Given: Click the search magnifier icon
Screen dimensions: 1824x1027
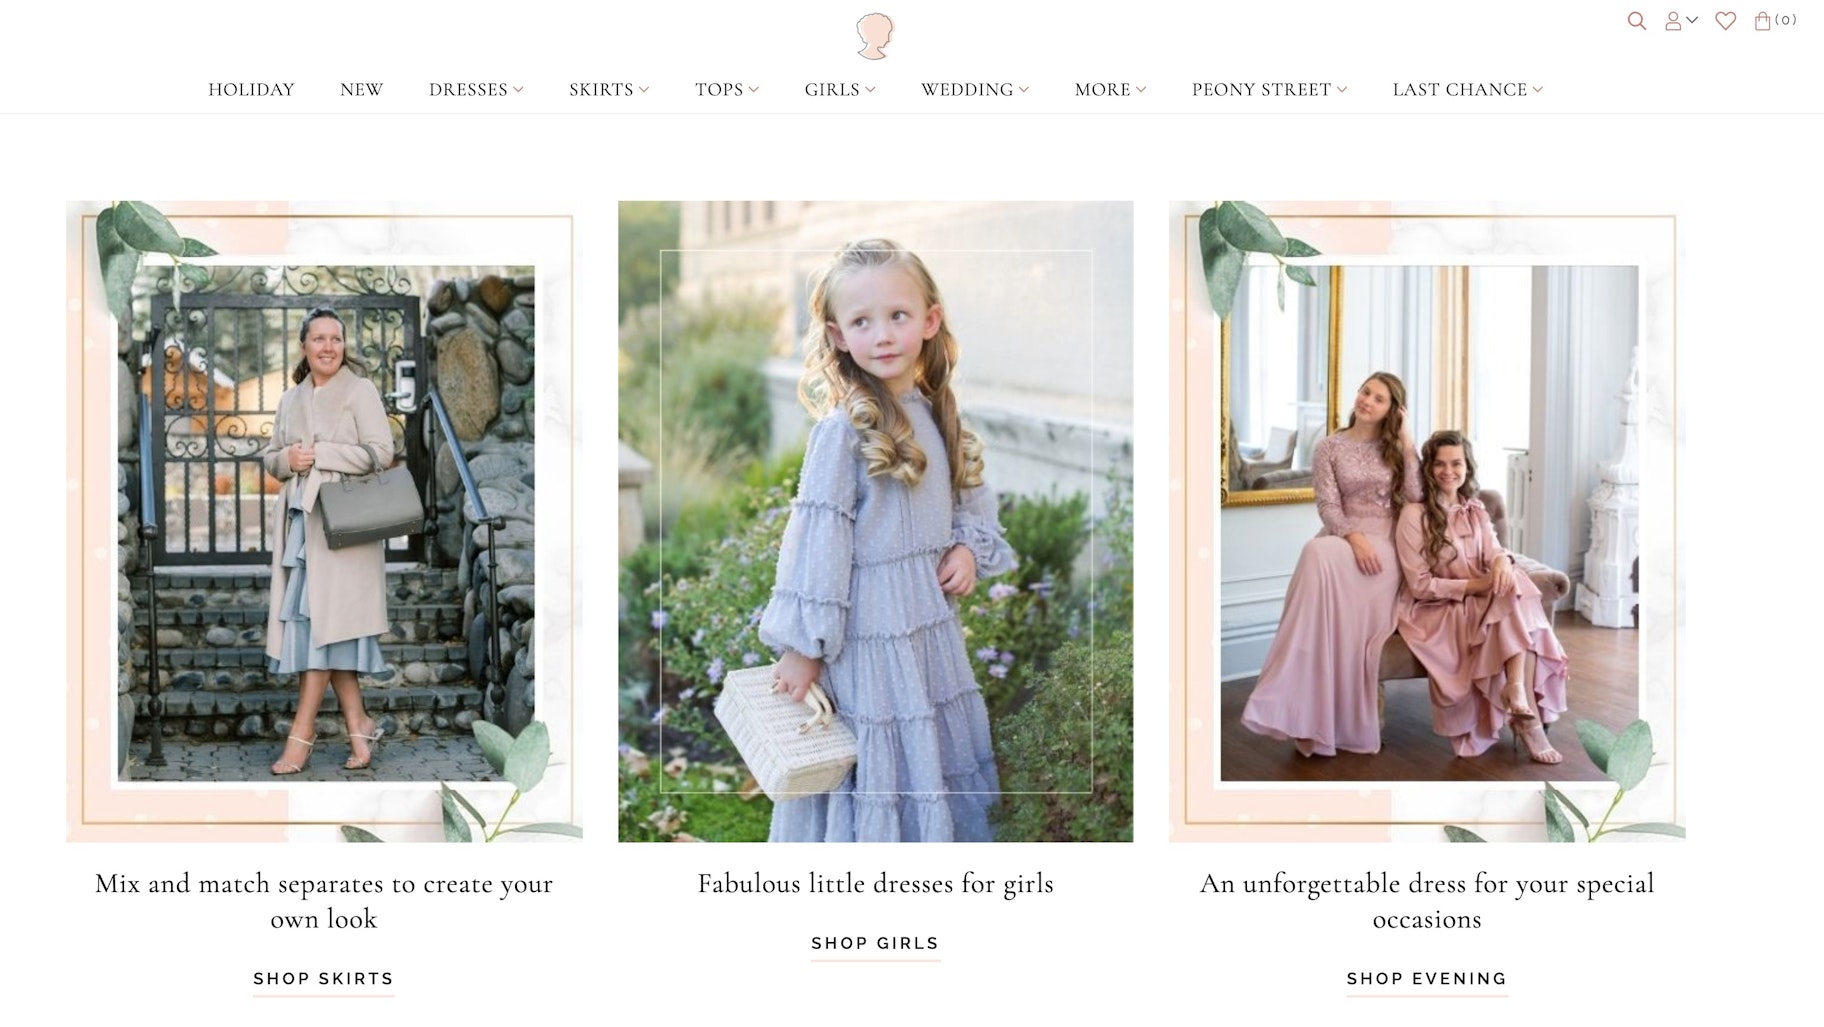Looking at the screenshot, I should [1636, 21].
